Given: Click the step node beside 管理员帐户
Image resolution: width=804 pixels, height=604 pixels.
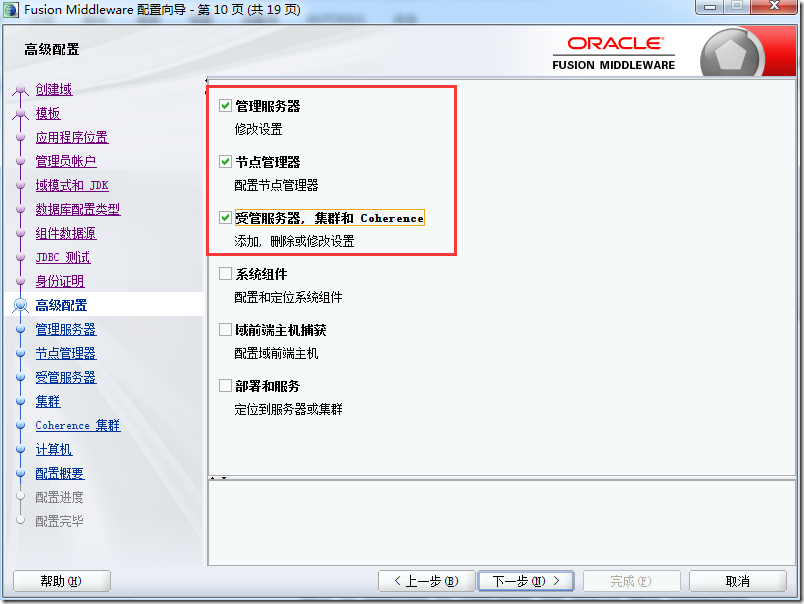Looking at the screenshot, I should 21,162.
